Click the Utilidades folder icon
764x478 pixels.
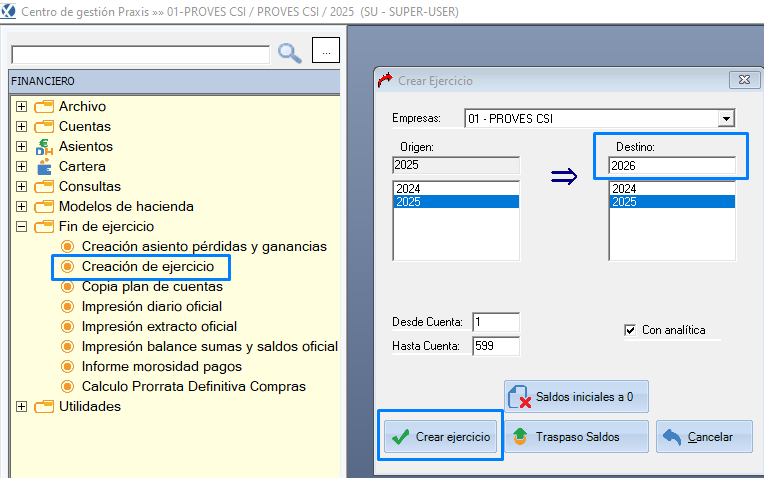[x=44, y=406]
